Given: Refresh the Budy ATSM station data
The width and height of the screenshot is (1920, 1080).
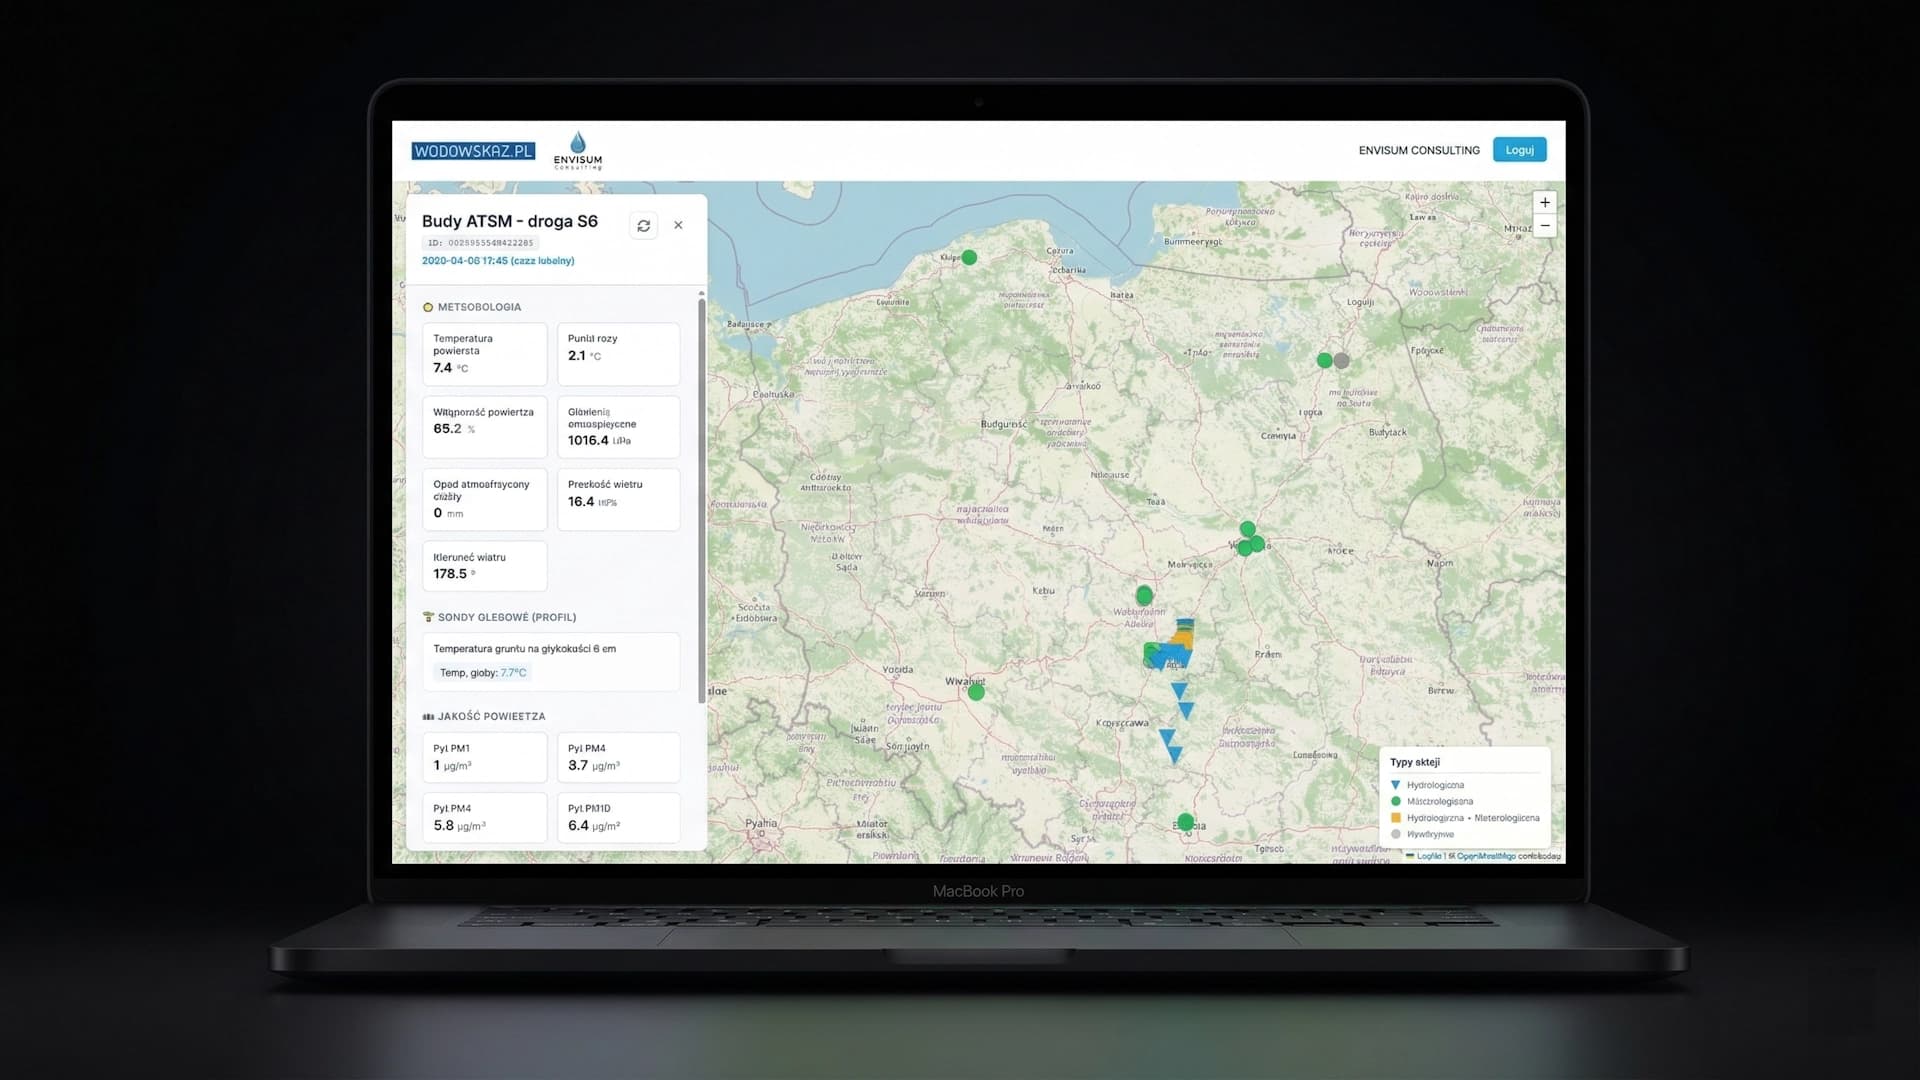Looking at the screenshot, I should (x=643, y=225).
